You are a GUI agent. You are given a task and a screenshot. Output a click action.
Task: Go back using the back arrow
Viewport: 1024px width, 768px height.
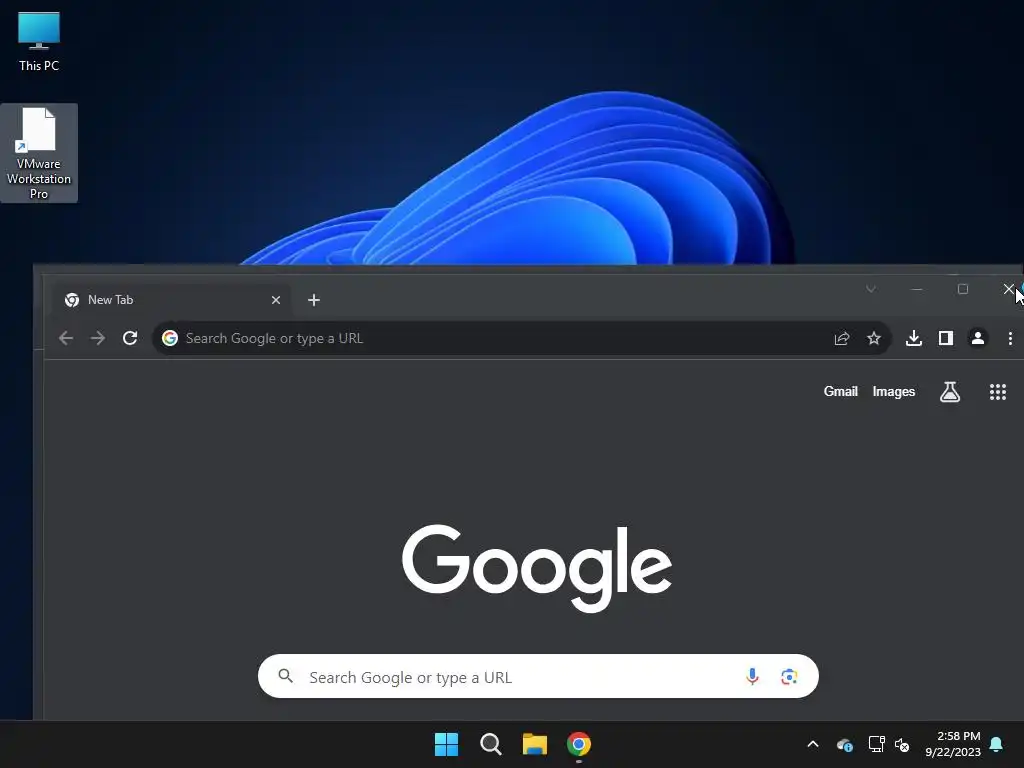[x=66, y=338]
